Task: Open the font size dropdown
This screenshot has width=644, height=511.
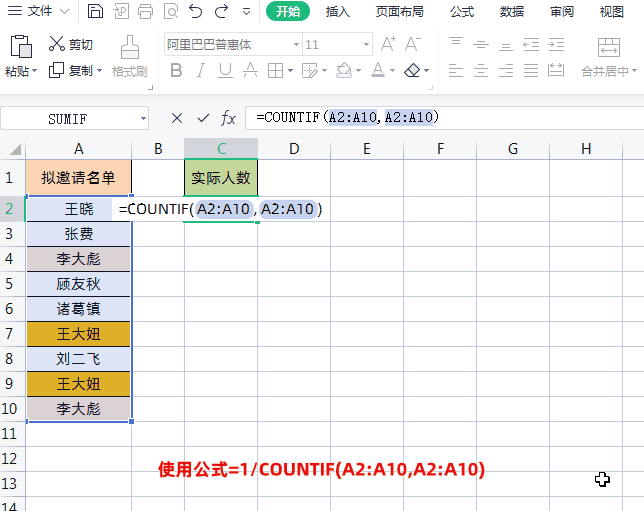Action: point(366,44)
